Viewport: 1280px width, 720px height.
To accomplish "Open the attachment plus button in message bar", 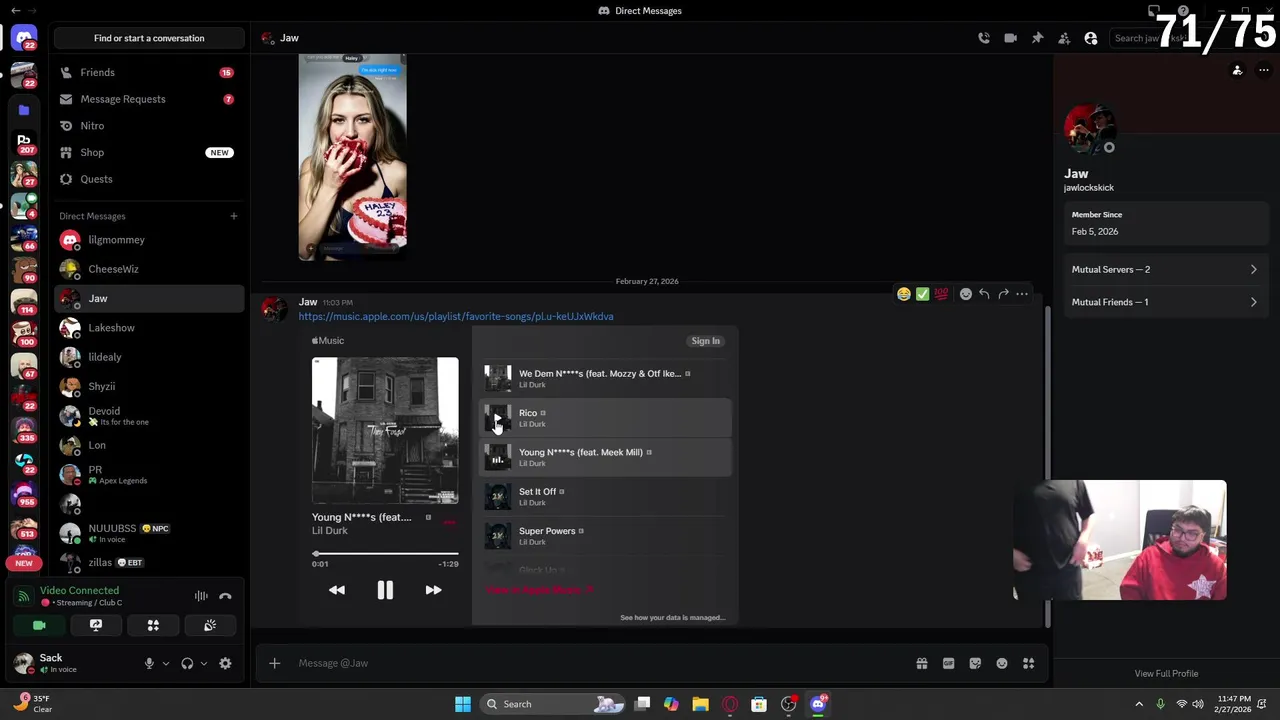I will coord(274,663).
